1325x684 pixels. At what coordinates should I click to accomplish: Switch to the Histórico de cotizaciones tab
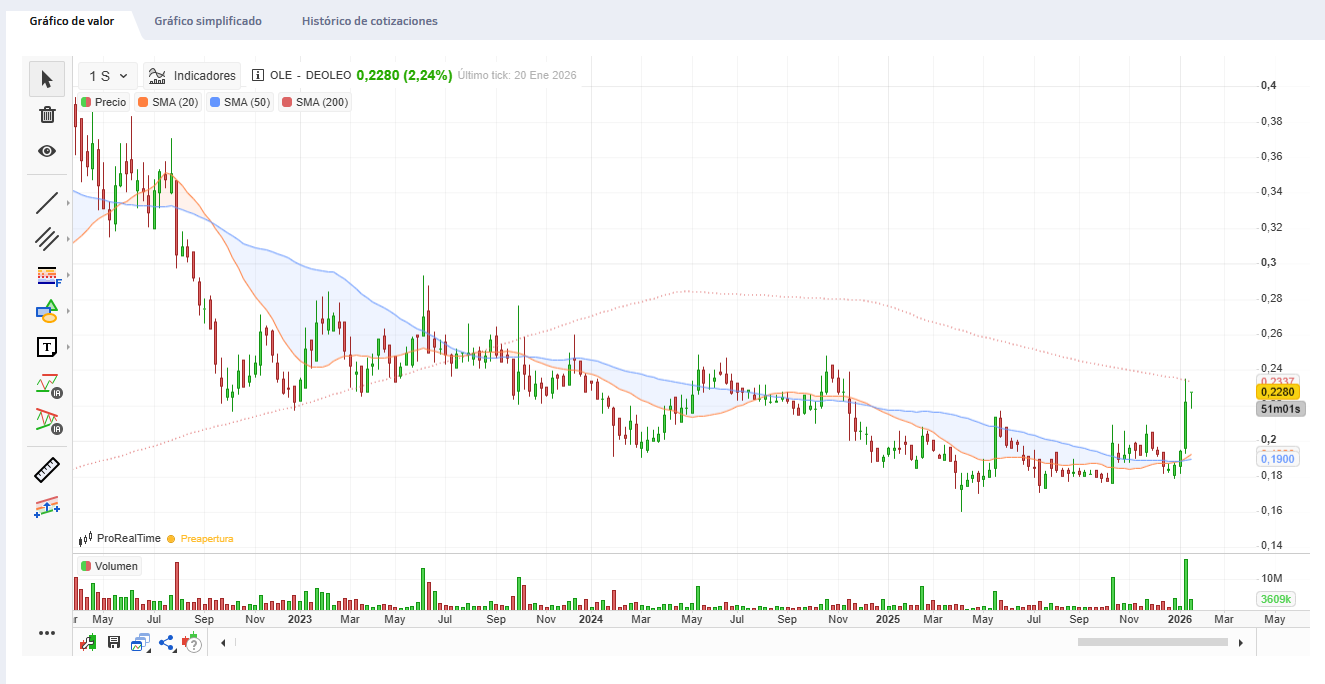tap(369, 21)
